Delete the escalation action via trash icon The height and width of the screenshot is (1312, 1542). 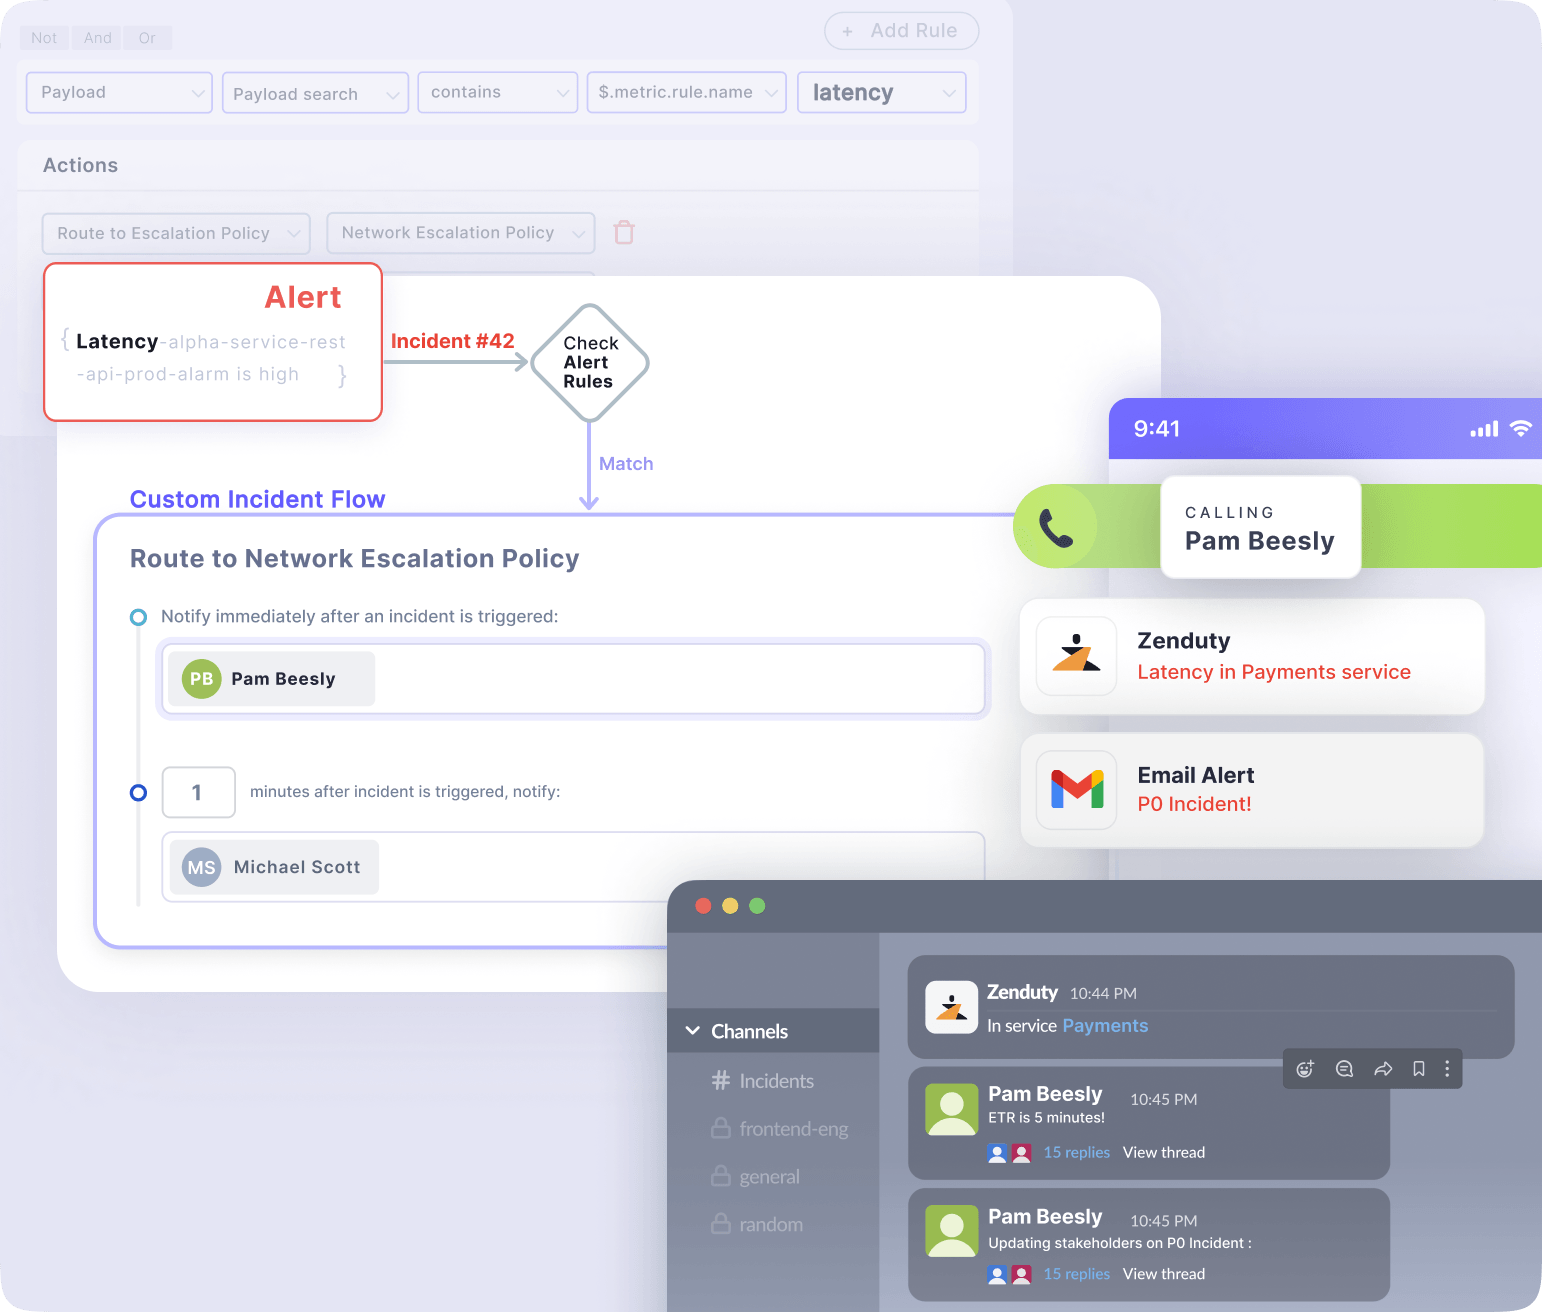pos(624,232)
